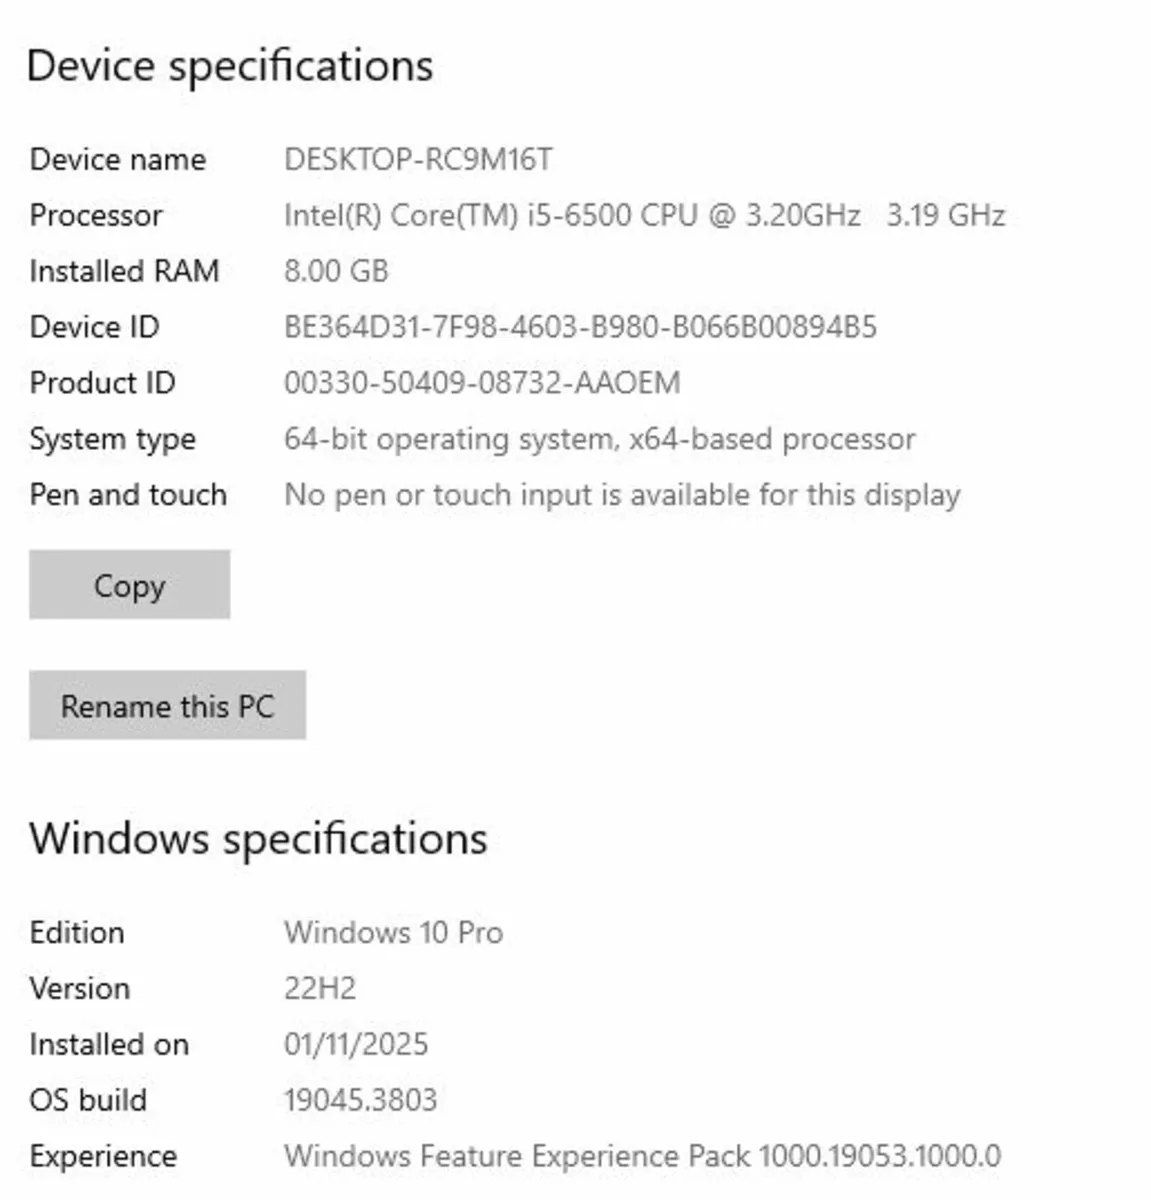1151x1200 pixels.
Task: Select the Installed RAM value 8.00 GB
Action: [x=338, y=270]
